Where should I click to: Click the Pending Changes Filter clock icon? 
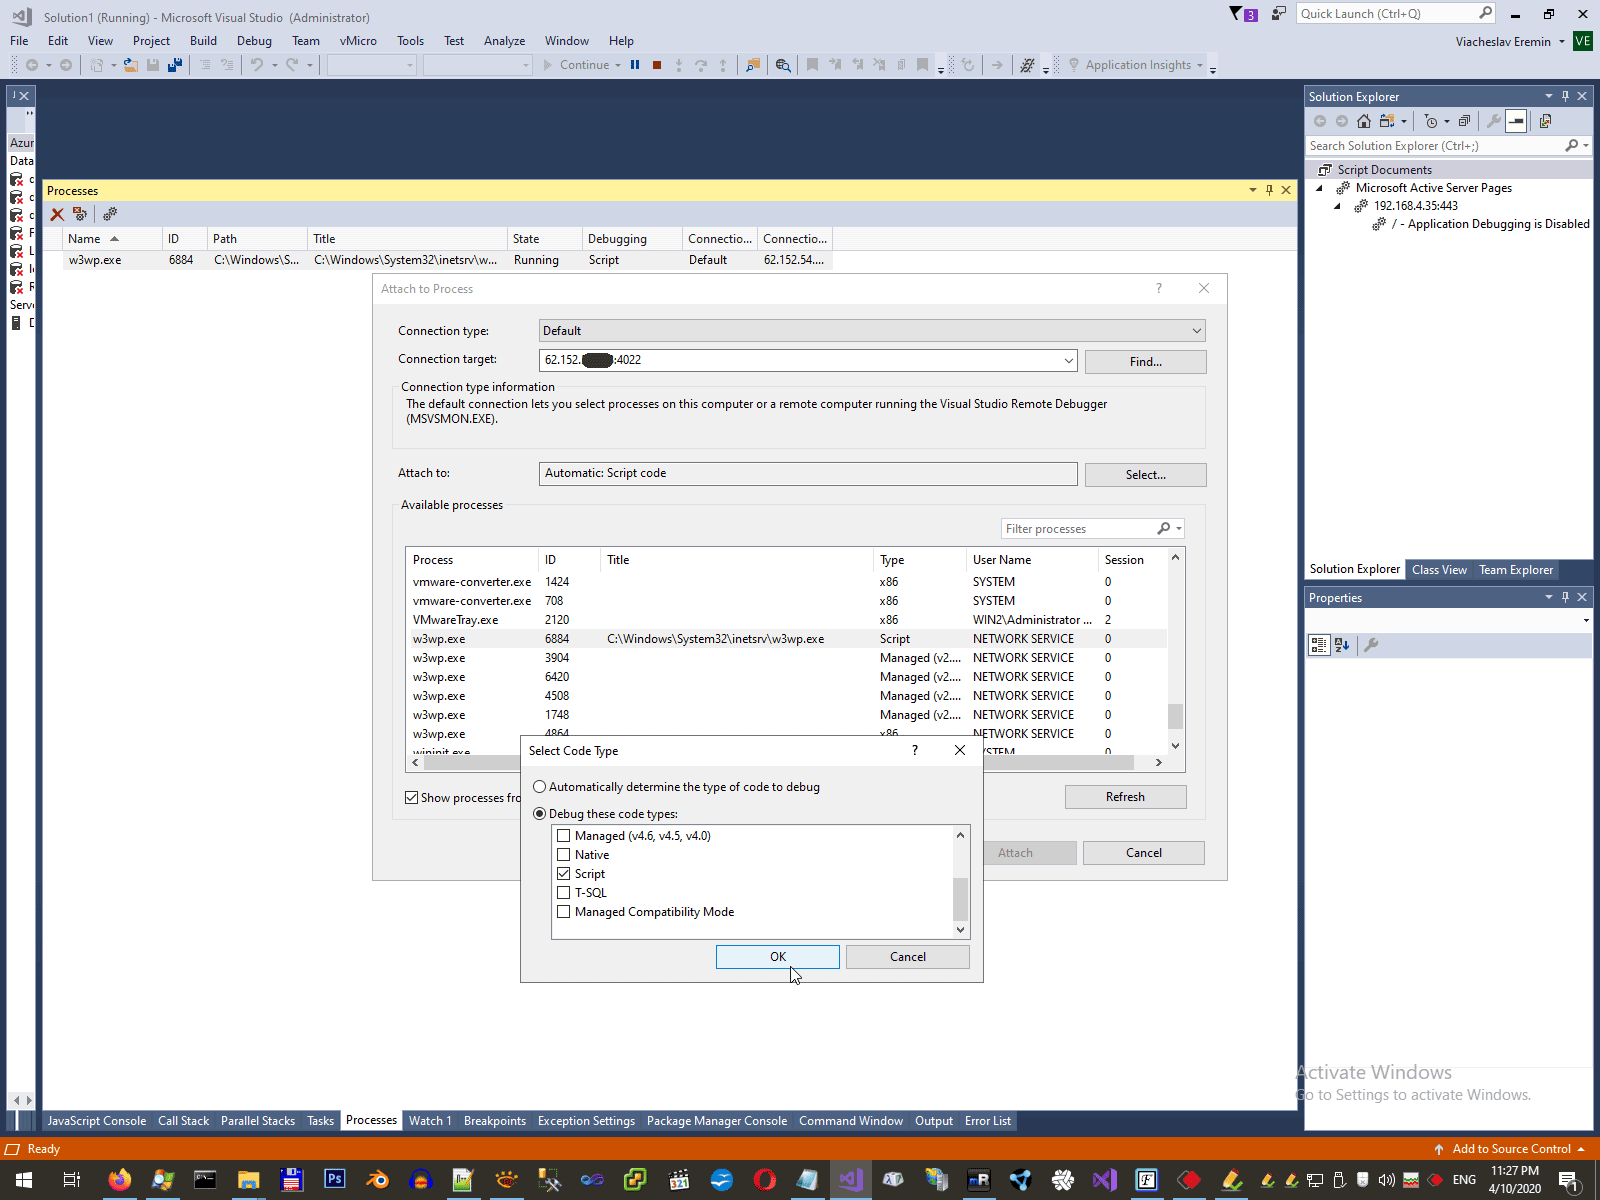pos(1431,121)
